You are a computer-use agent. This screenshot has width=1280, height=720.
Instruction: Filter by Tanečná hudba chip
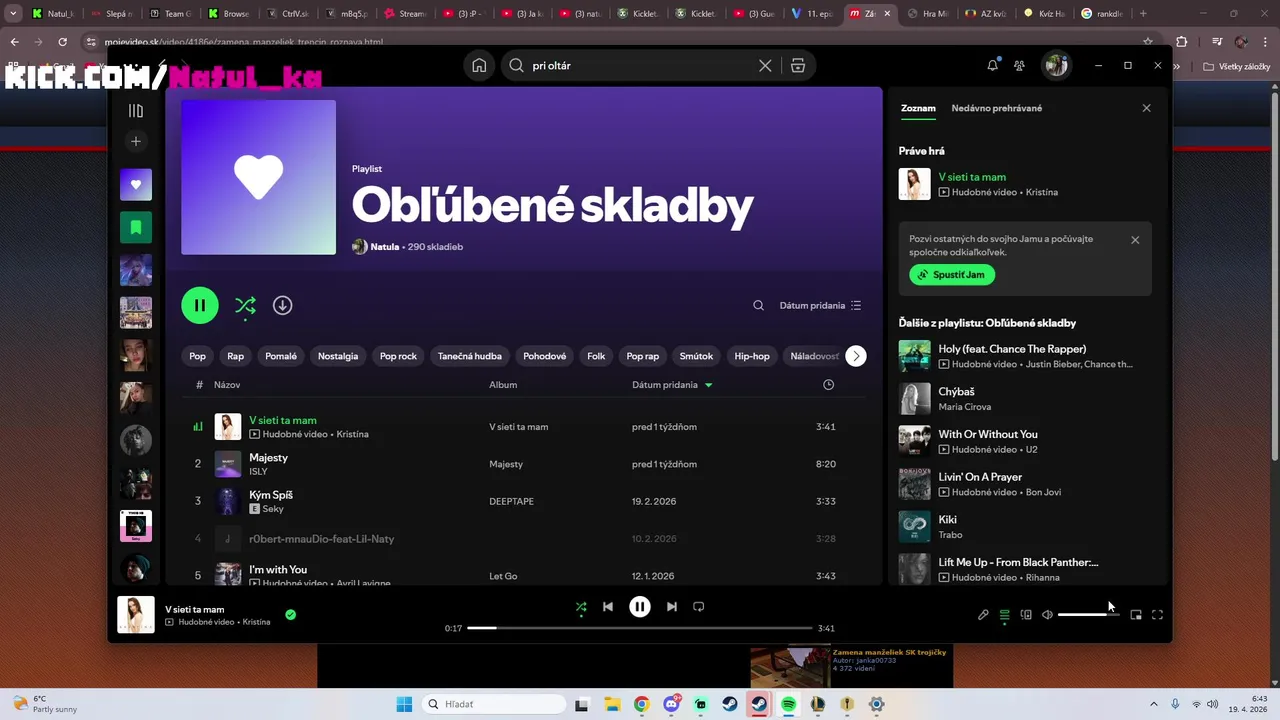coord(470,356)
